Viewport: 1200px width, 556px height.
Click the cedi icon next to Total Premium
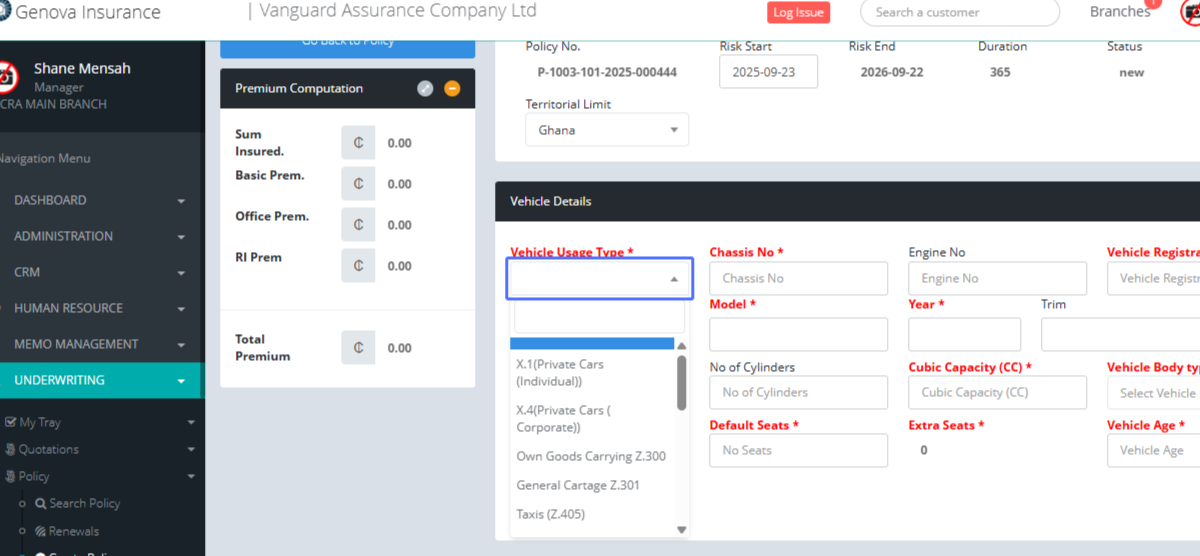pyautogui.click(x=358, y=348)
